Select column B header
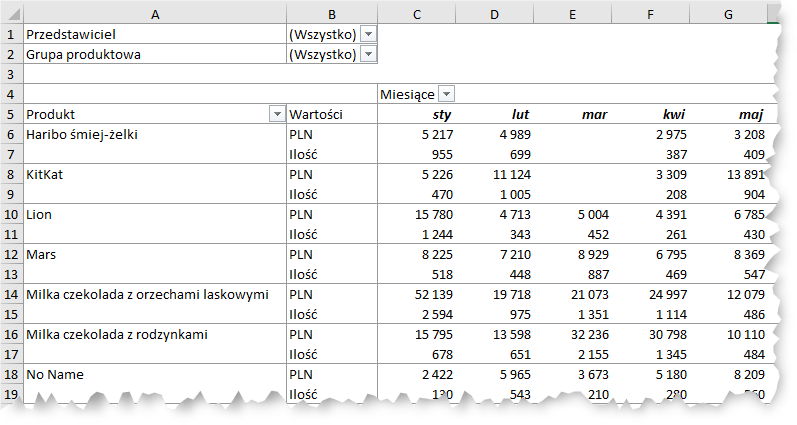Viewport: 797px width, 425px height. coord(332,15)
